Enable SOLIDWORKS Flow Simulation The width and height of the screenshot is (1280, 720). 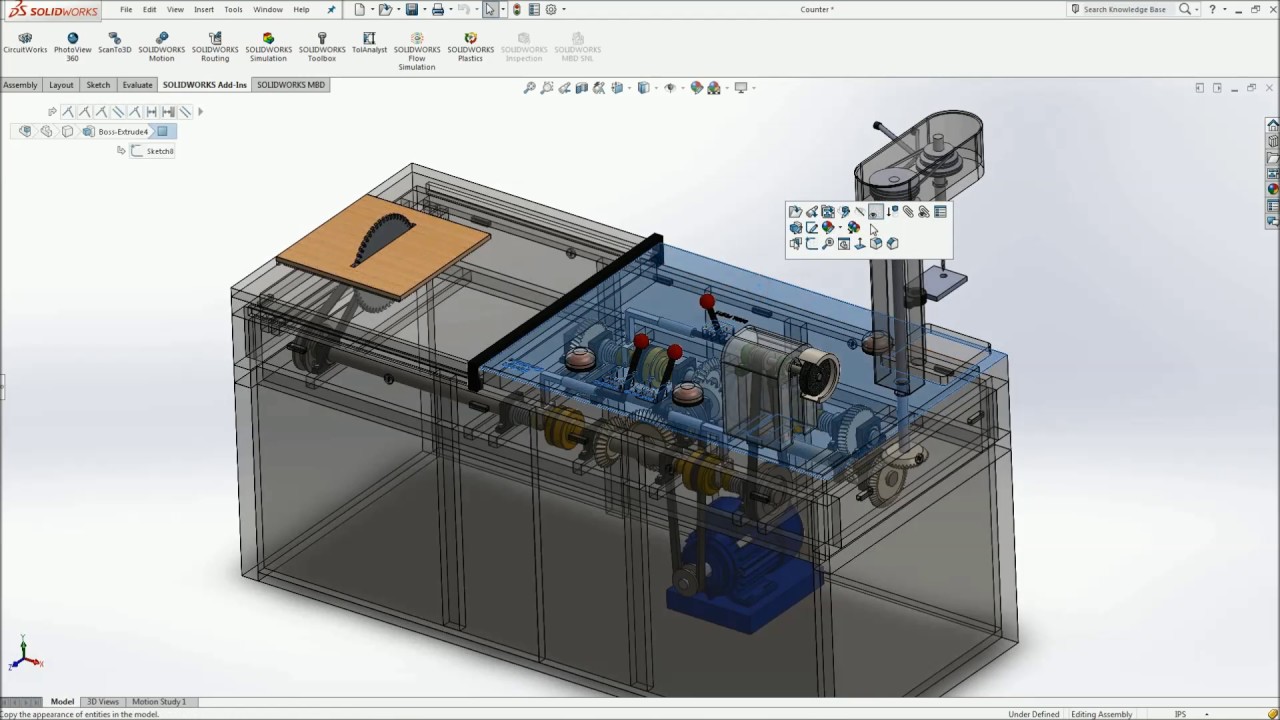(417, 51)
